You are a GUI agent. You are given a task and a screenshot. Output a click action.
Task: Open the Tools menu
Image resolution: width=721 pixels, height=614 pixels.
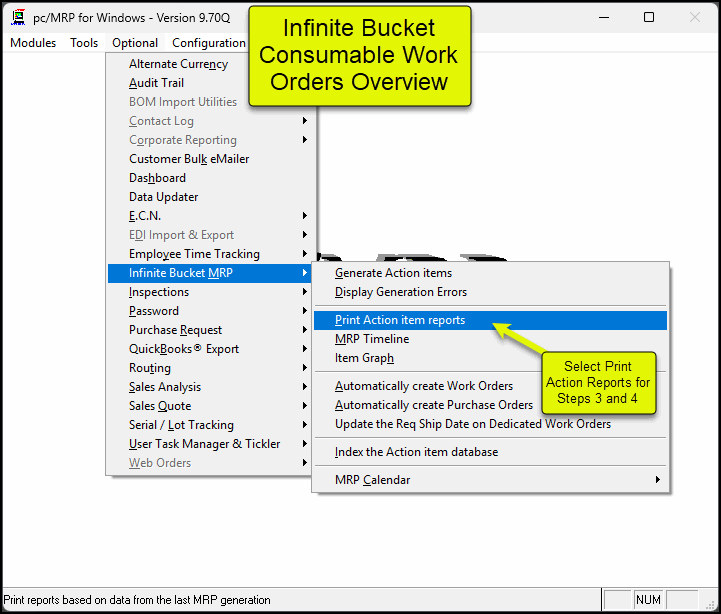pos(84,43)
